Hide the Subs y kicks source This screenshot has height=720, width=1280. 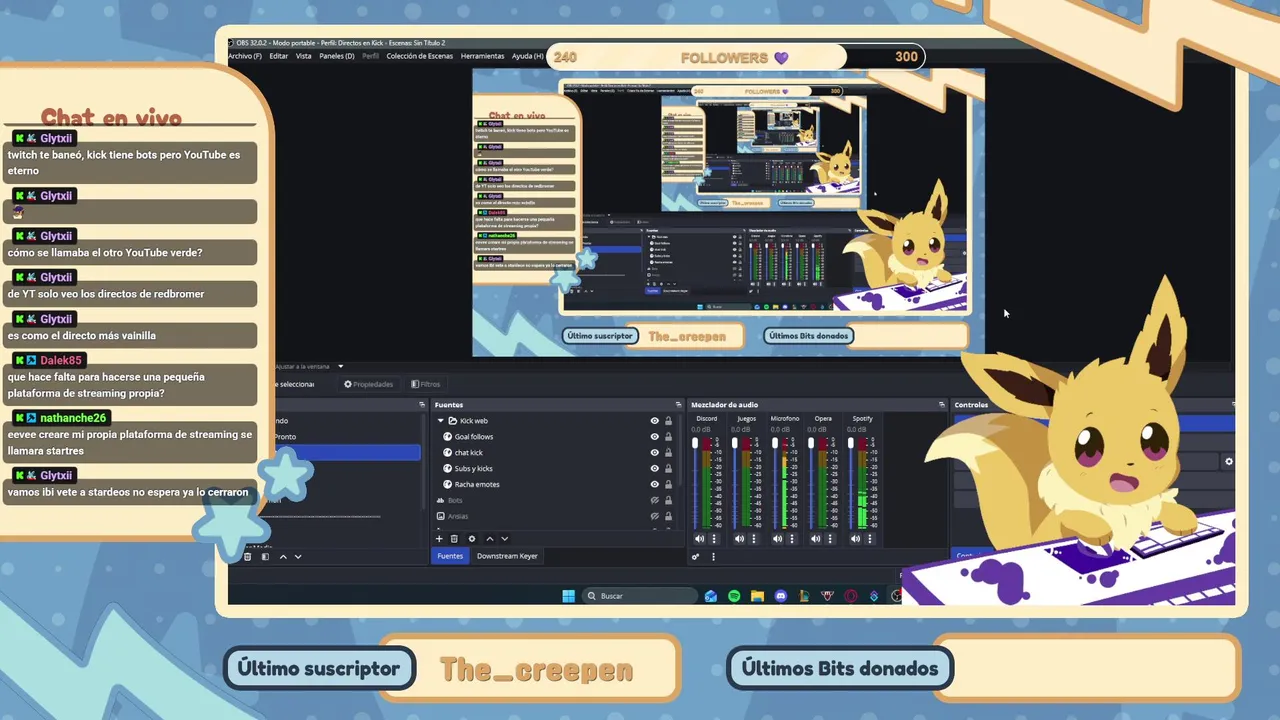click(655, 468)
